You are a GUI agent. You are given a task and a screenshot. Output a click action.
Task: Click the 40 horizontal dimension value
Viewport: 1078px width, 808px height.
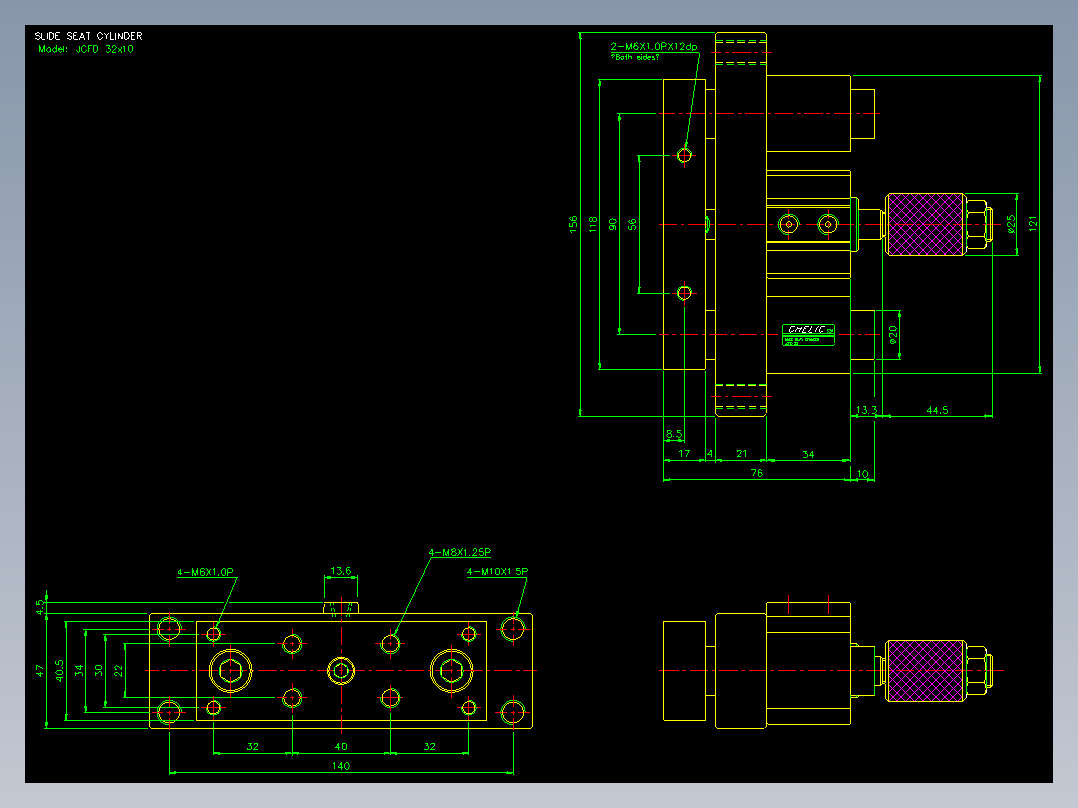(341, 746)
